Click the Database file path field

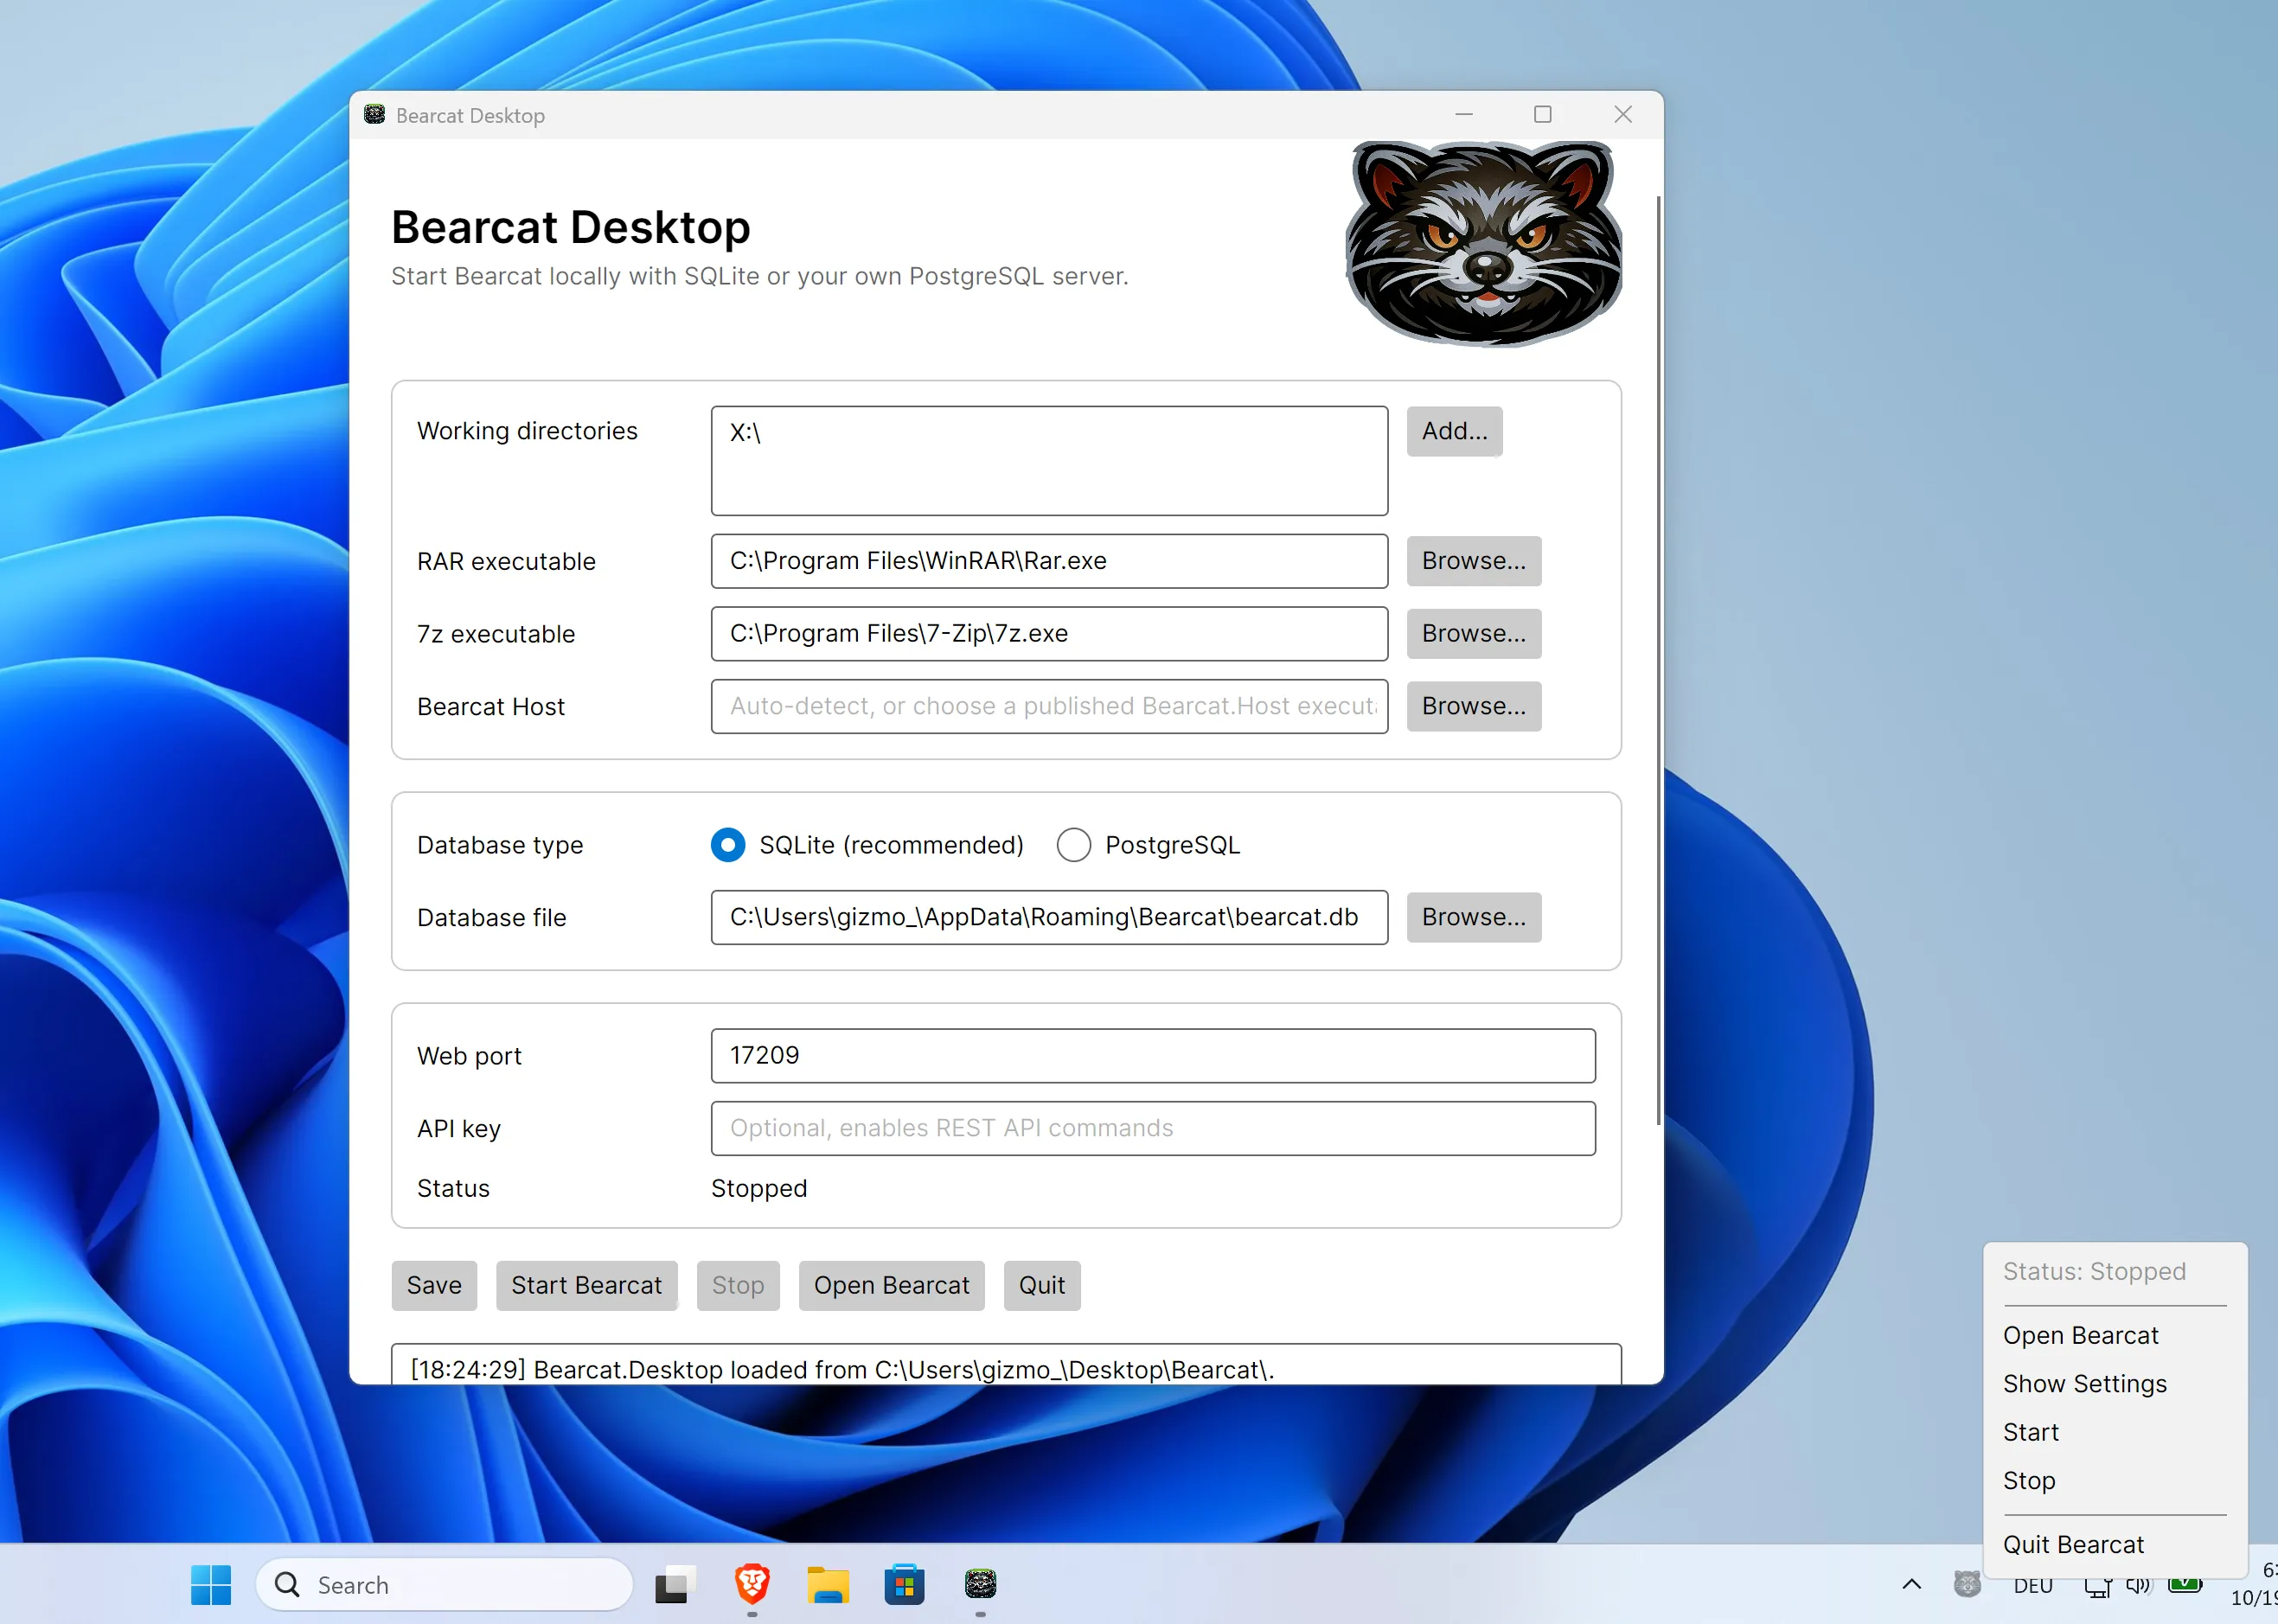click(x=1049, y=917)
